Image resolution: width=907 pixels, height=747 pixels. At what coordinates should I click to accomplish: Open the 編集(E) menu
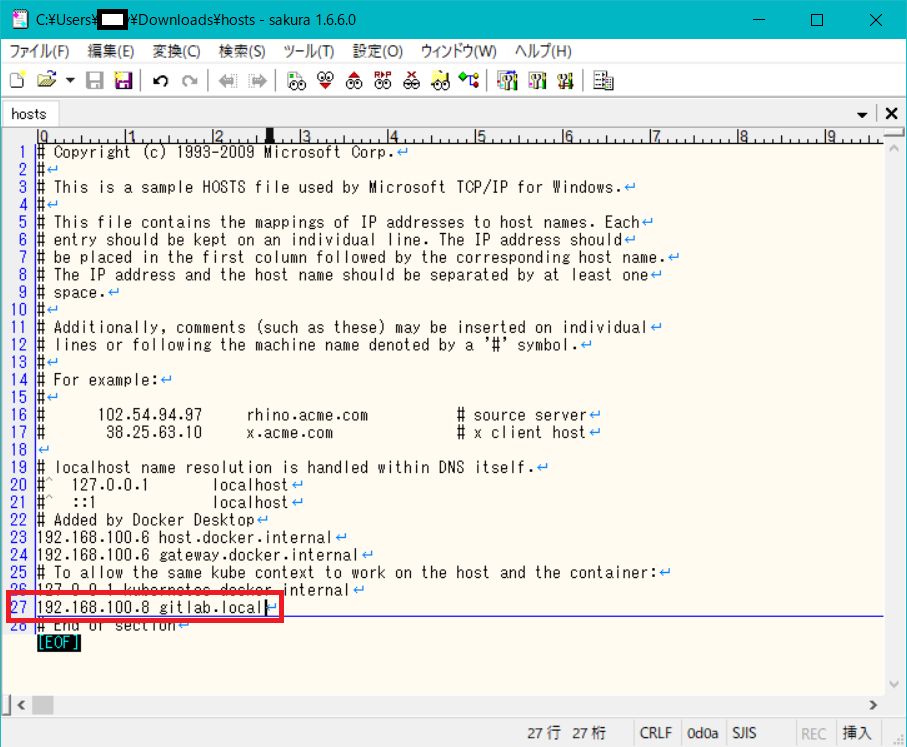click(110, 51)
